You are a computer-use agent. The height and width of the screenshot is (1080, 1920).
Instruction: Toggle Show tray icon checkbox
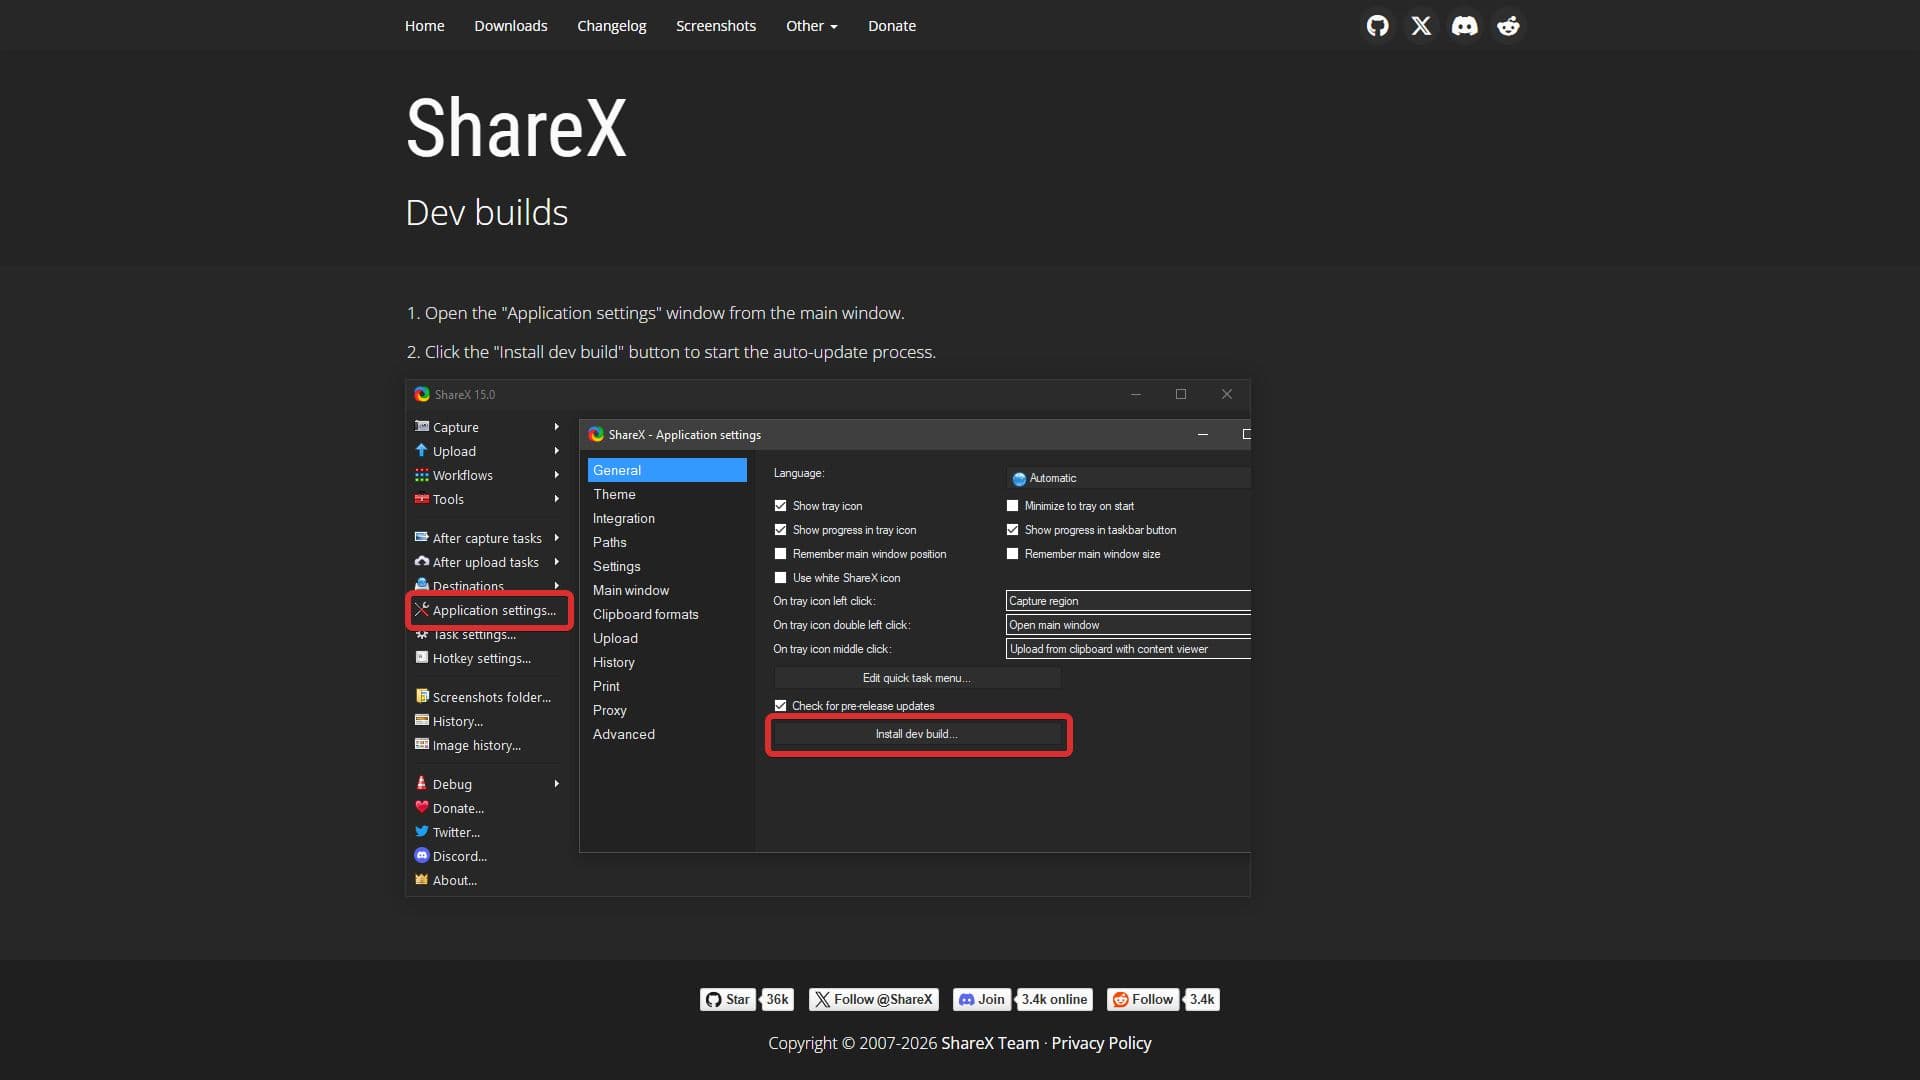780,506
